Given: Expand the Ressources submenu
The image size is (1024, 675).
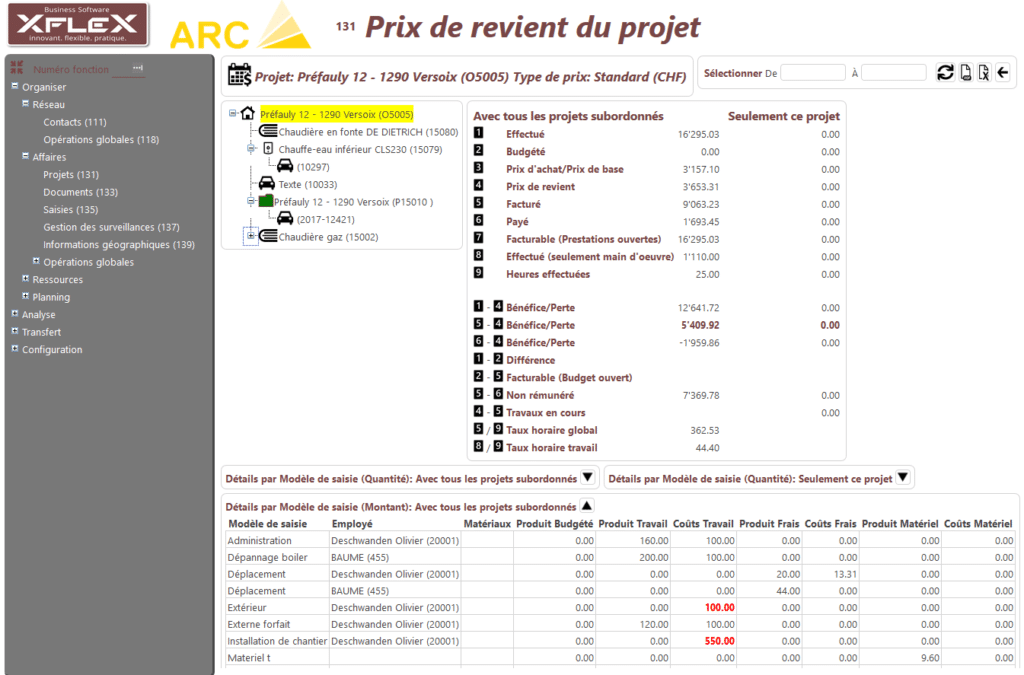Looking at the screenshot, I should point(25,279).
